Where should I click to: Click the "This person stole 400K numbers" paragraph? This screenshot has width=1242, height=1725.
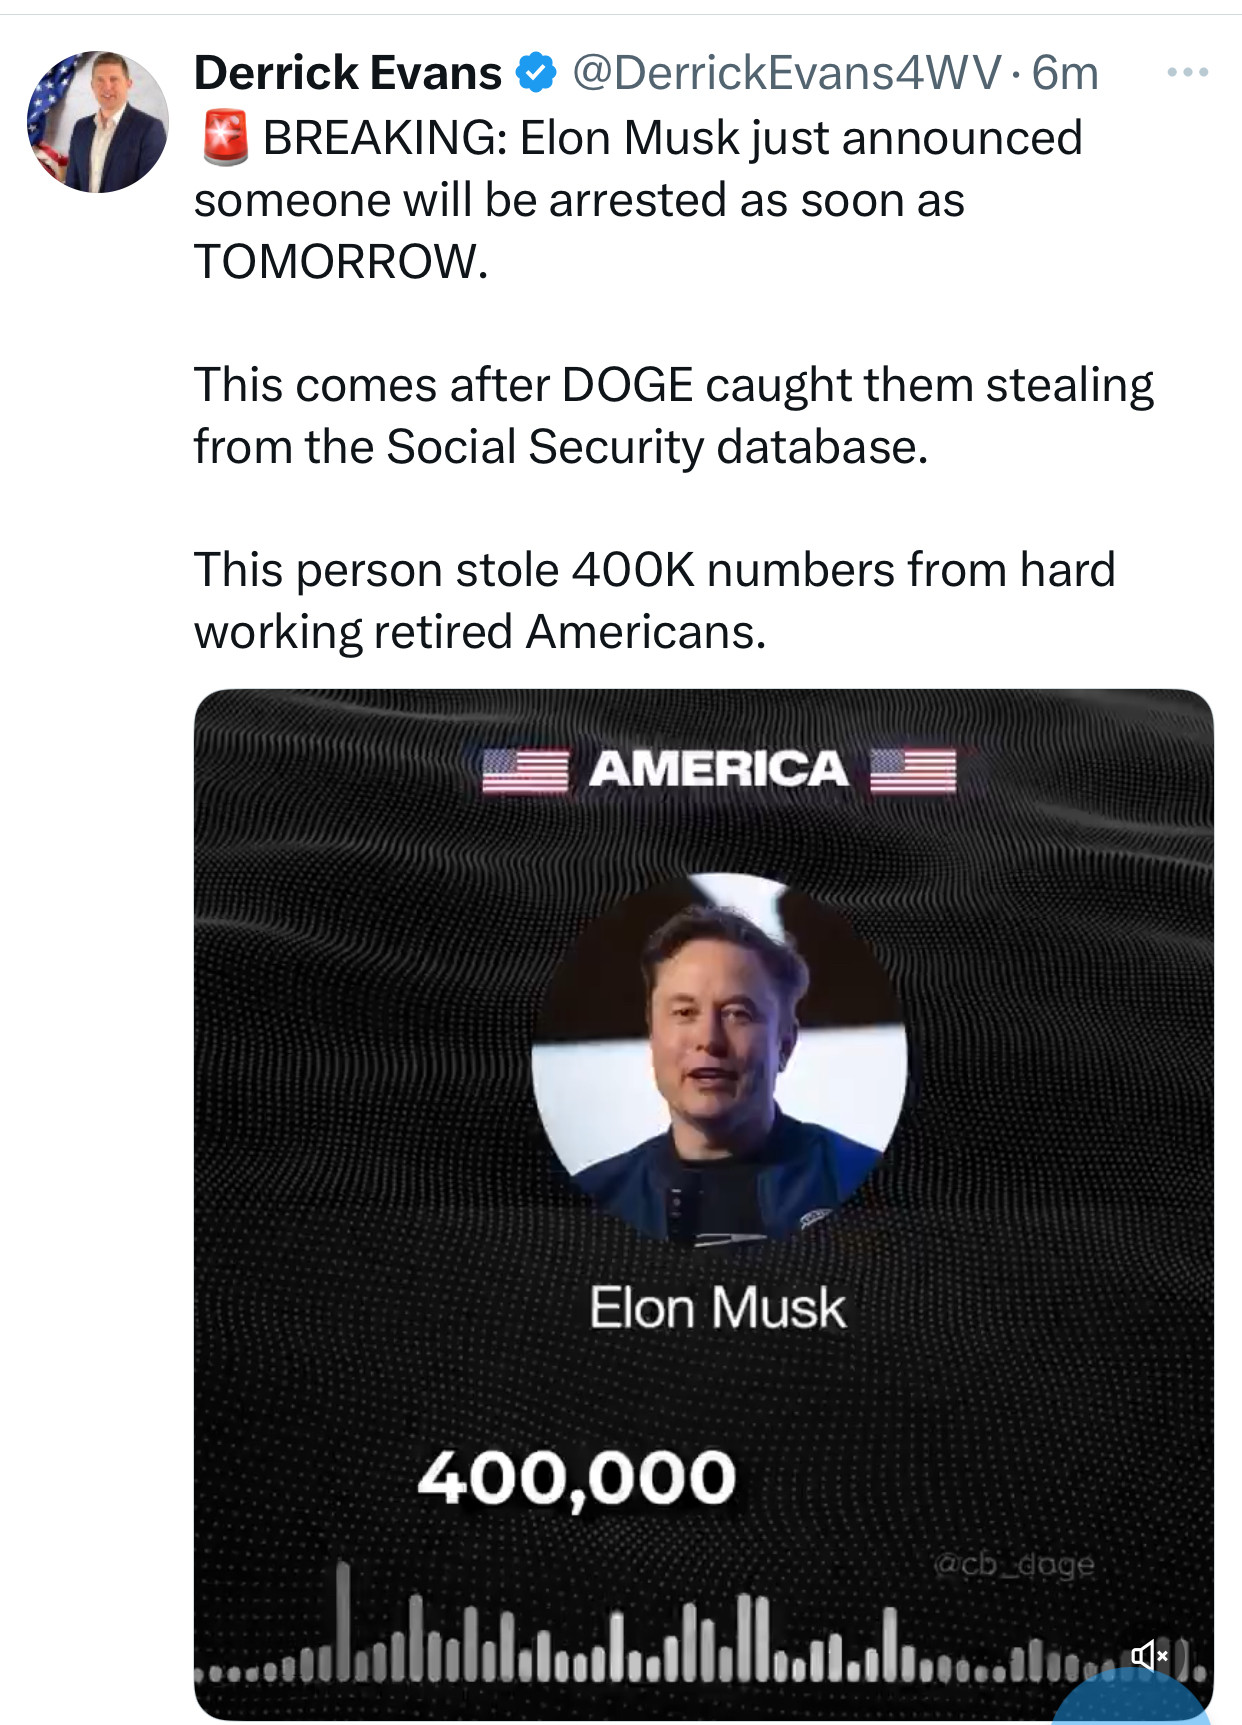point(654,600)
